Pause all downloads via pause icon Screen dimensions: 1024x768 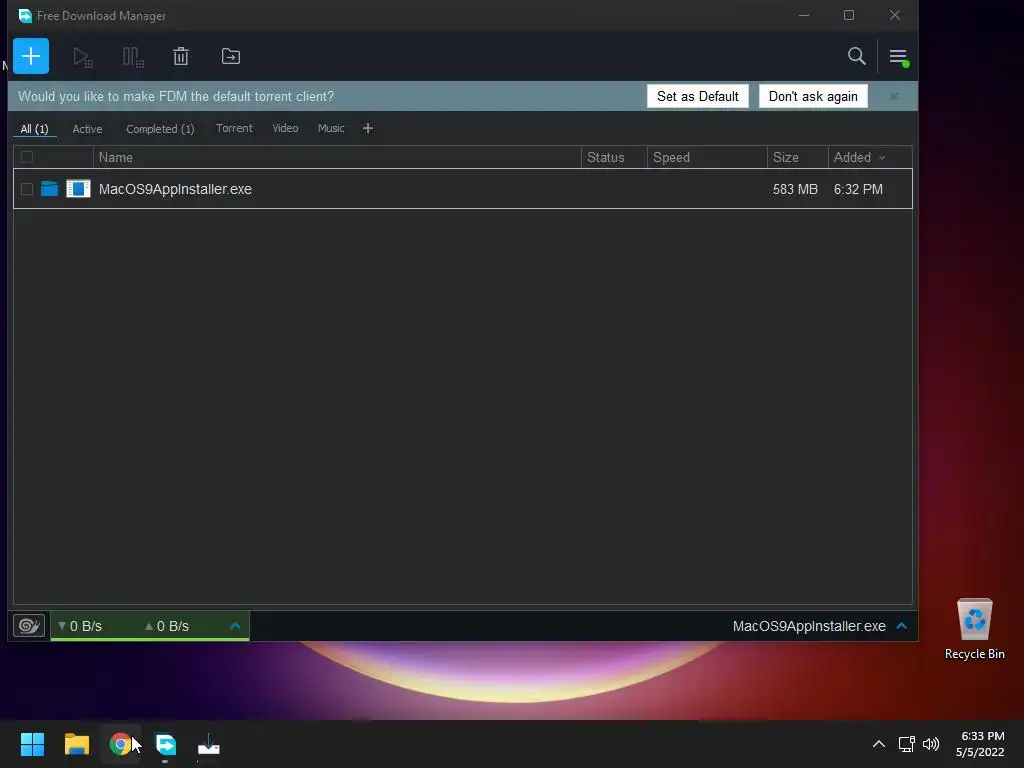(x=133, y=57)
